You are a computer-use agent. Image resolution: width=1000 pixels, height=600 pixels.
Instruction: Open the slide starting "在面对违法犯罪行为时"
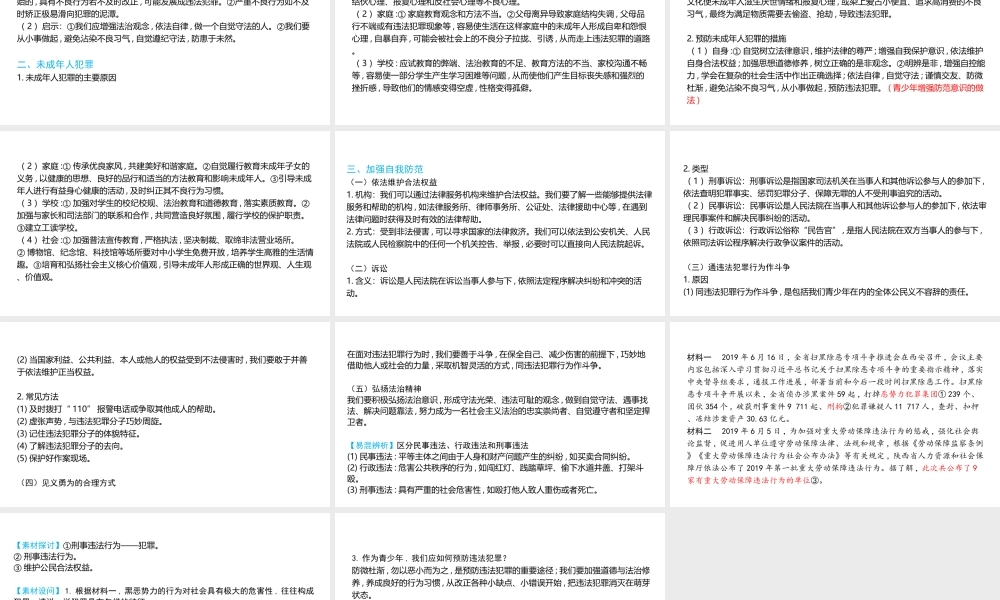(x=500, y=414)
